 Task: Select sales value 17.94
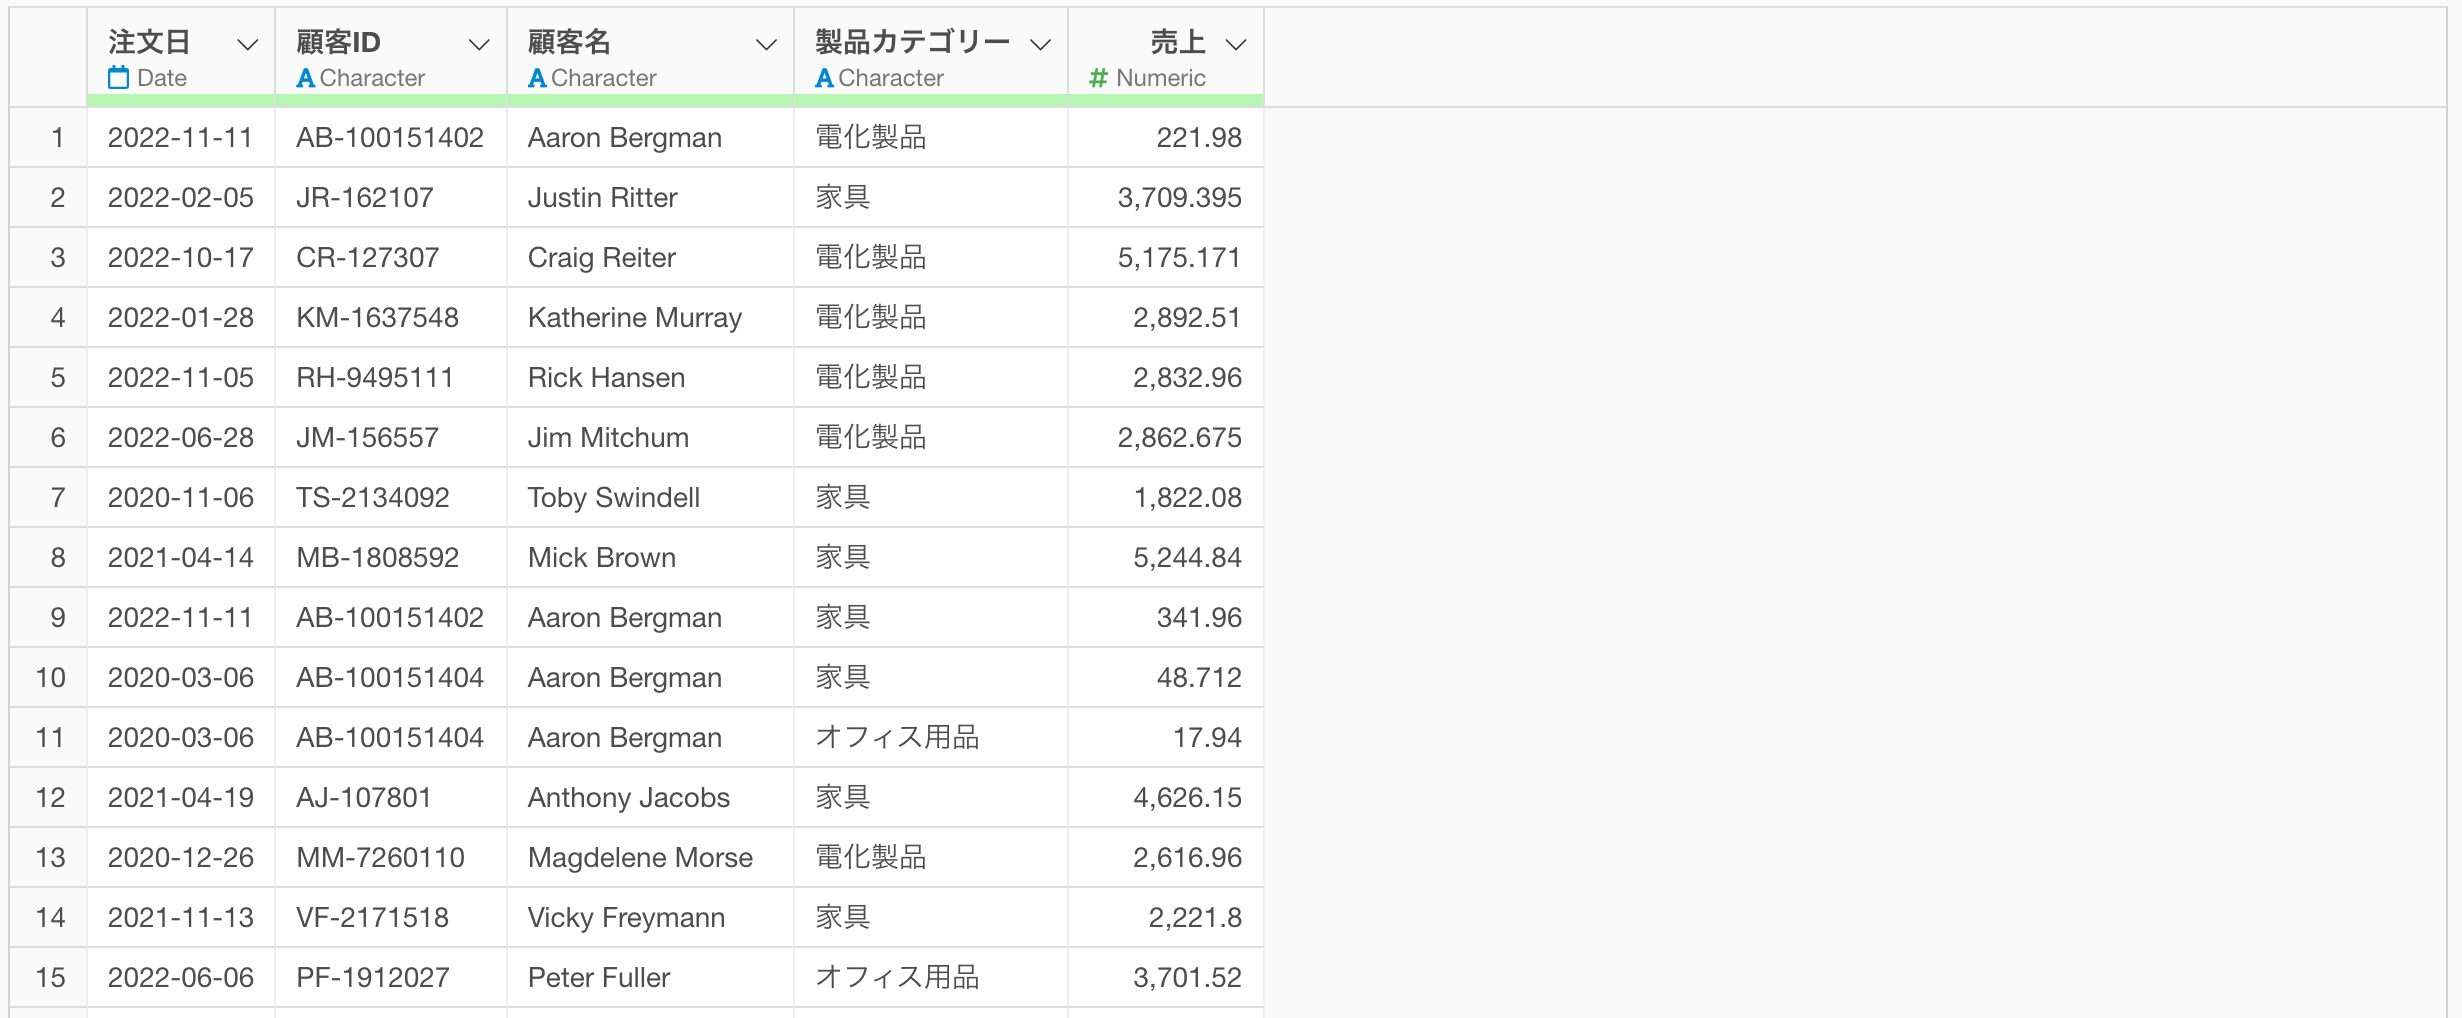pyautogui.click(x=1207, y=738)
